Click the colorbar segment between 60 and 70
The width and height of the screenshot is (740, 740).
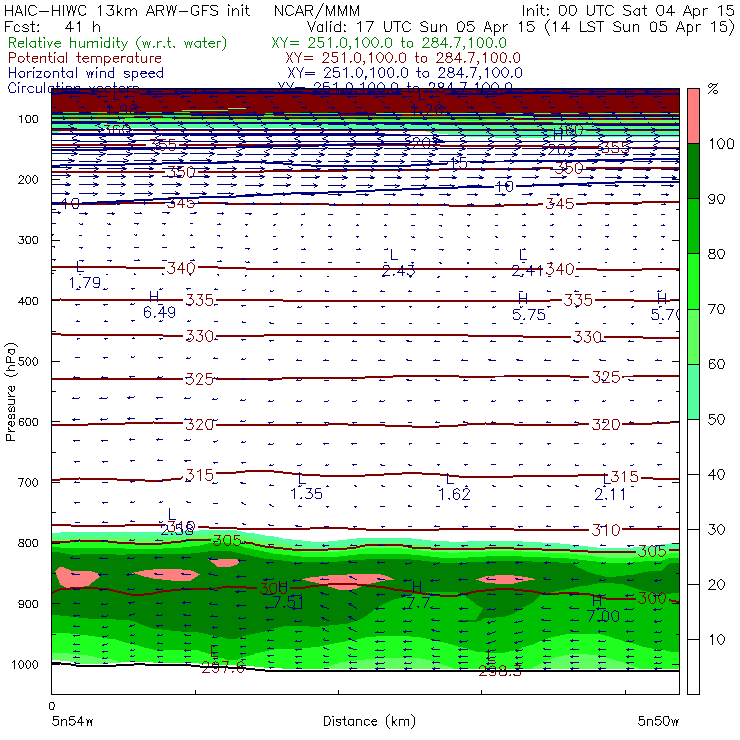point(693,336)
